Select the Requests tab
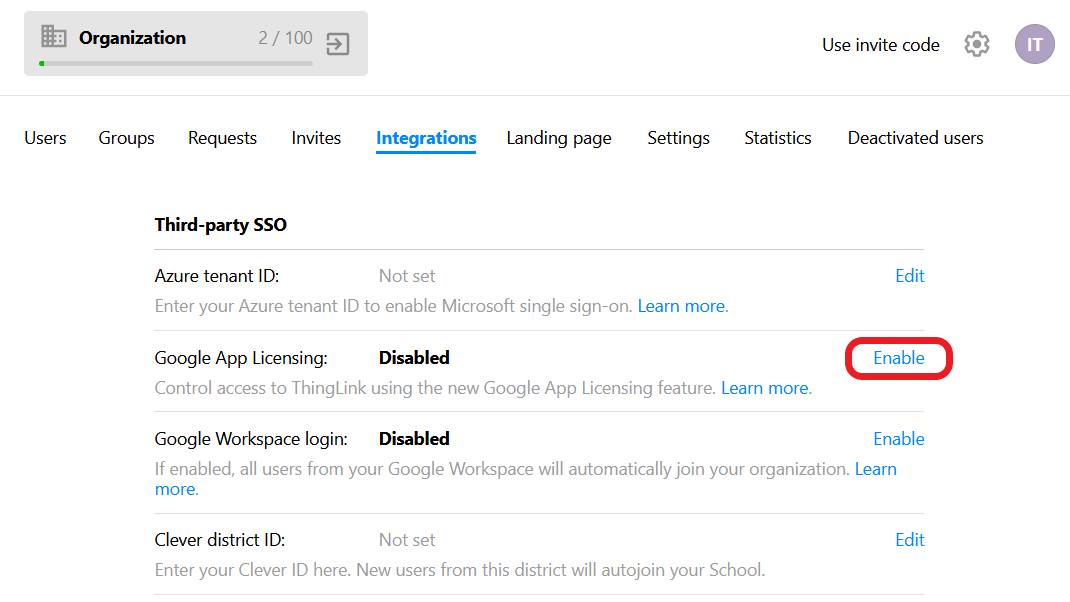 (222, 138)
